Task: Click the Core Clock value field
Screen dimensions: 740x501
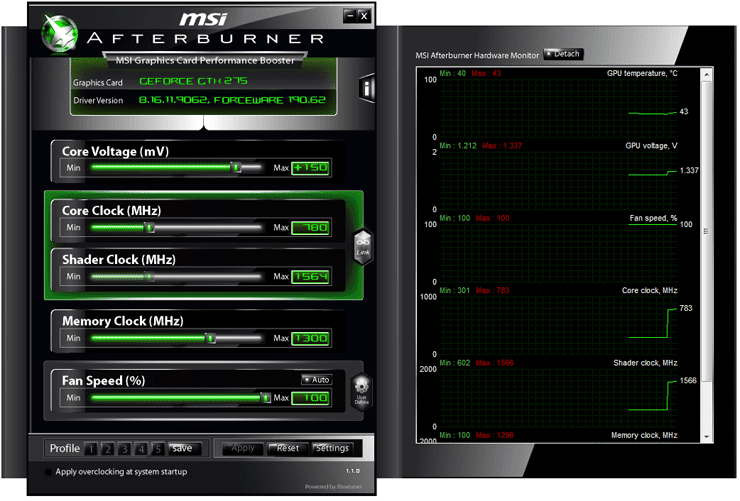Action: [310, 228]
